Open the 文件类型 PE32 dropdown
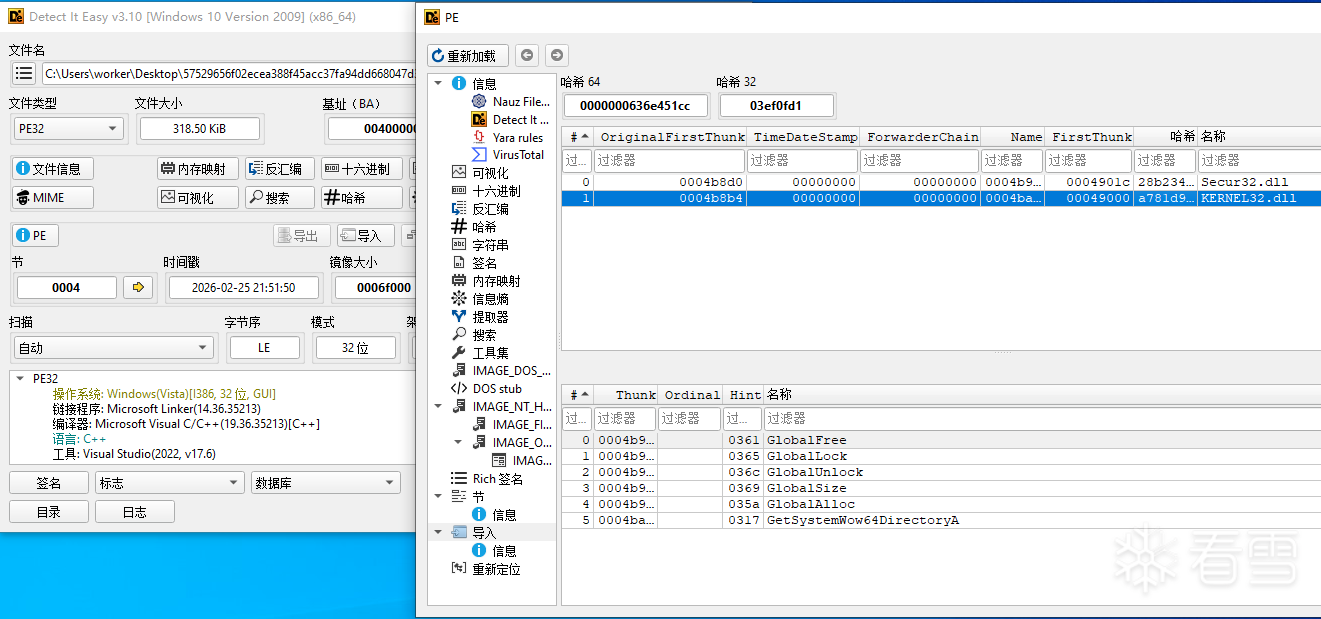 point(68,128)
